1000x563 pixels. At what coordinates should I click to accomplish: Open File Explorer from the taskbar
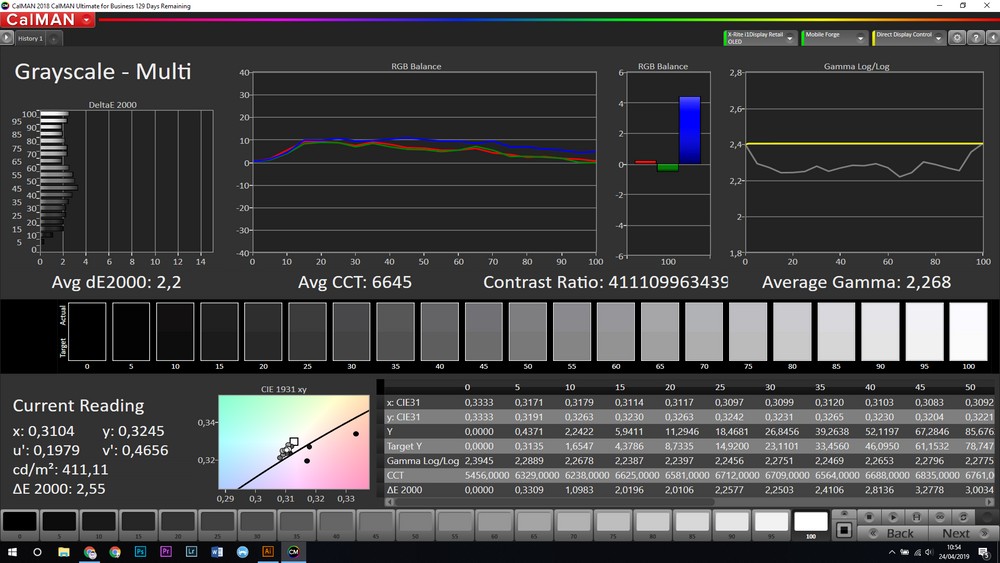[64, 552]
